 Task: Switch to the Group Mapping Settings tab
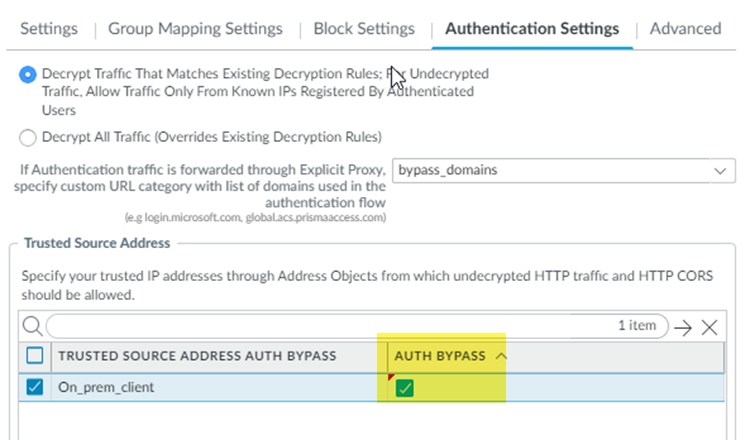[x=195, y=28]
